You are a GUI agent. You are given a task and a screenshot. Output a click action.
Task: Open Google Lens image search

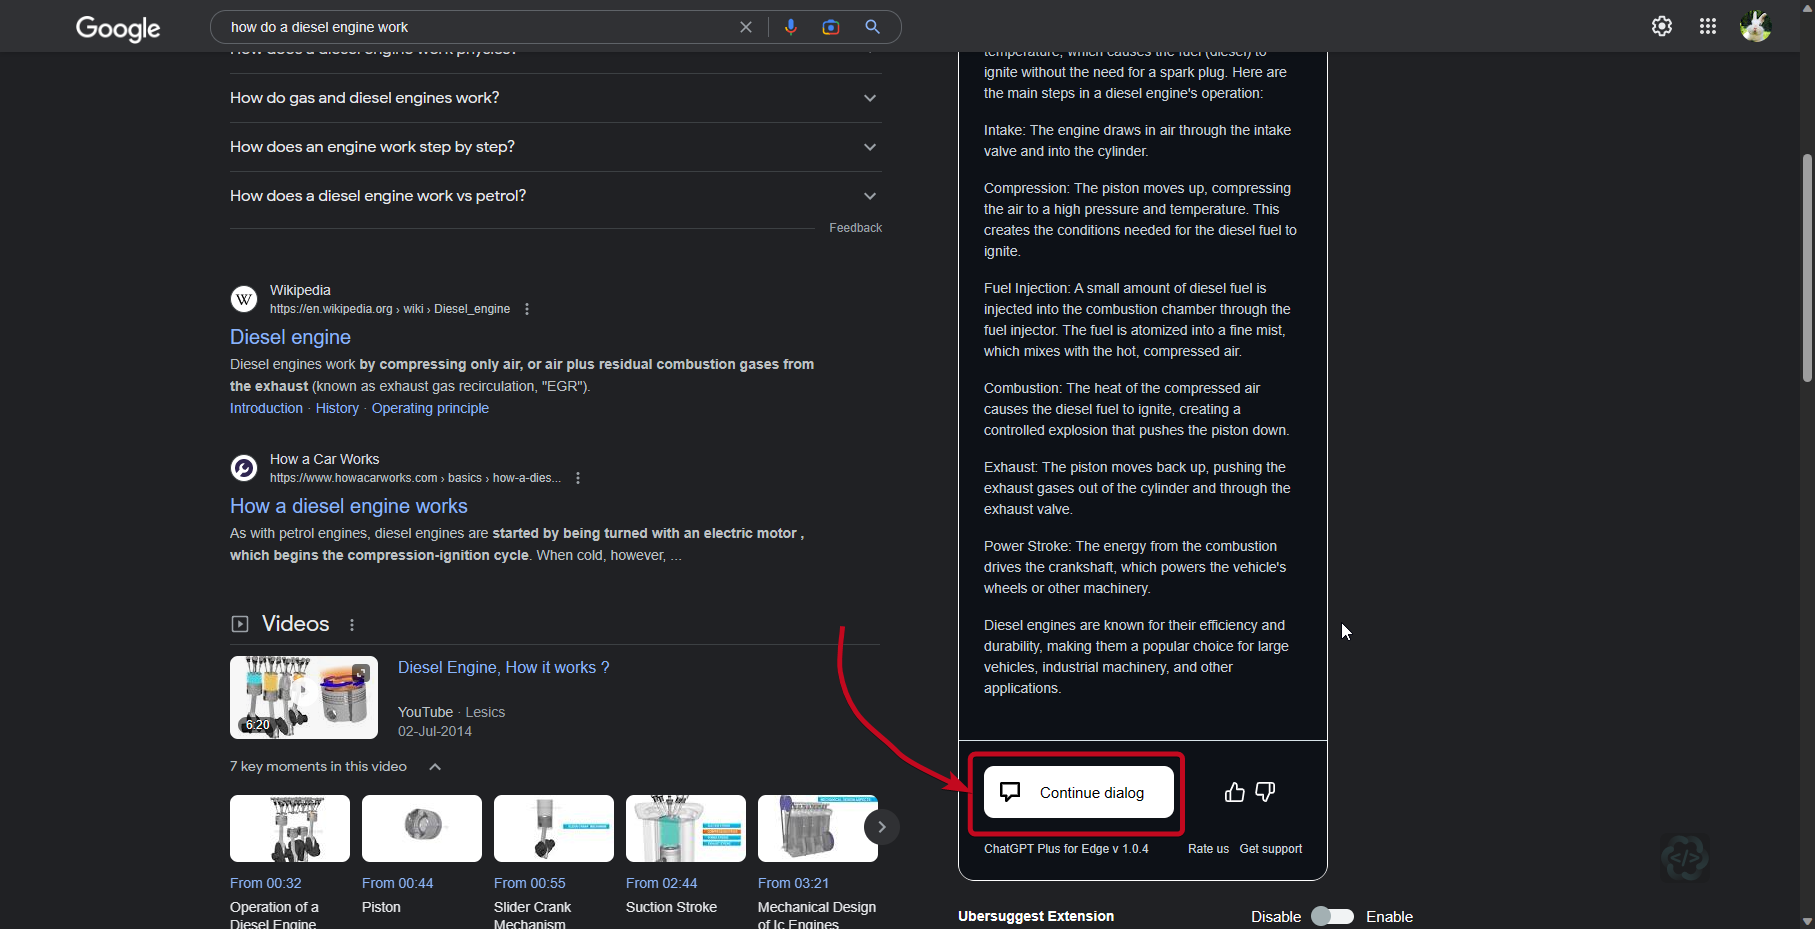pos(831,27)
